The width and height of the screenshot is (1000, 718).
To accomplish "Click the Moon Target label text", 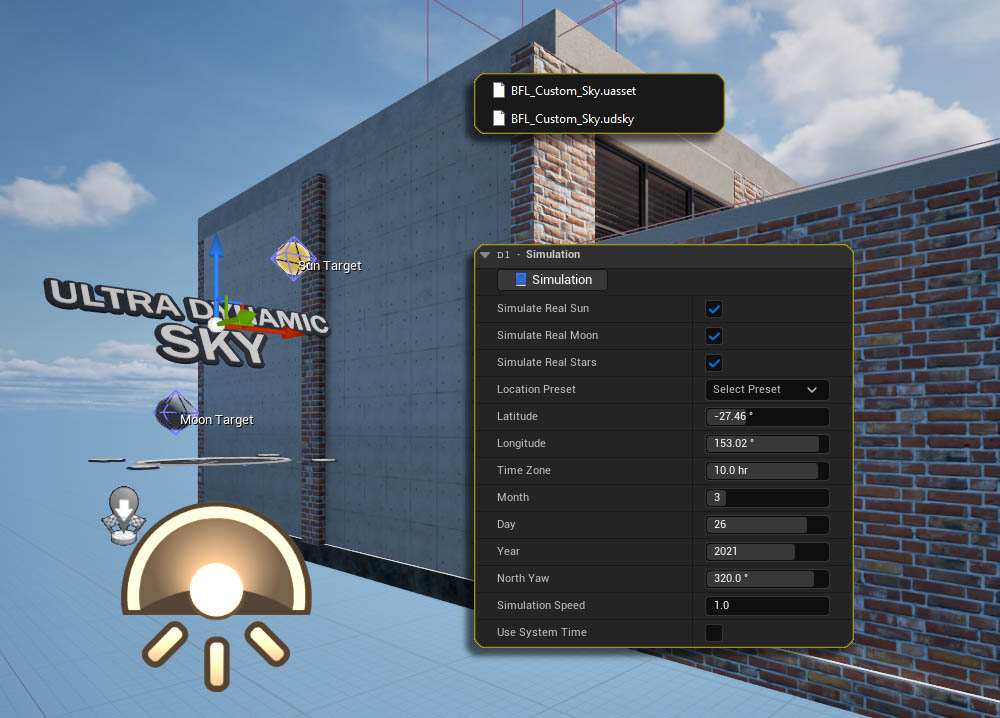I will (216, 420).
